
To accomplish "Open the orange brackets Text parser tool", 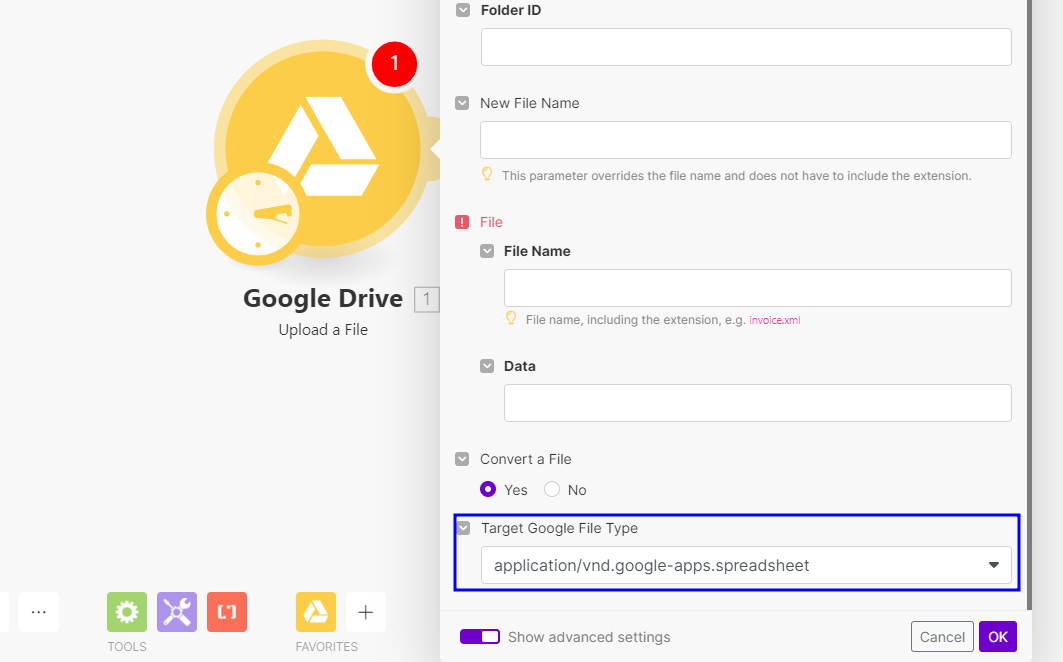I will 227,612.
